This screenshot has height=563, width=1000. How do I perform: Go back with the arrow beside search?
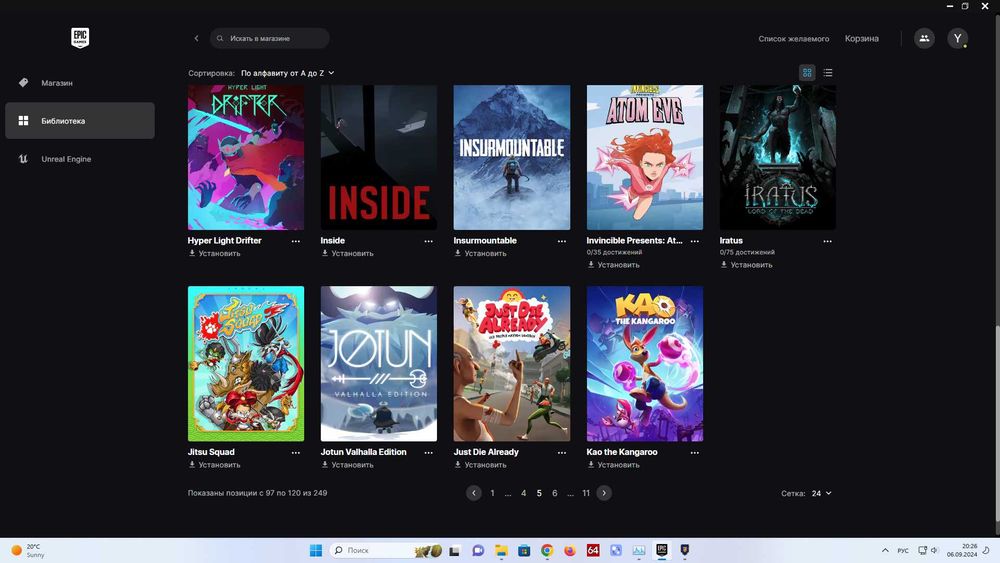[196, 38]
